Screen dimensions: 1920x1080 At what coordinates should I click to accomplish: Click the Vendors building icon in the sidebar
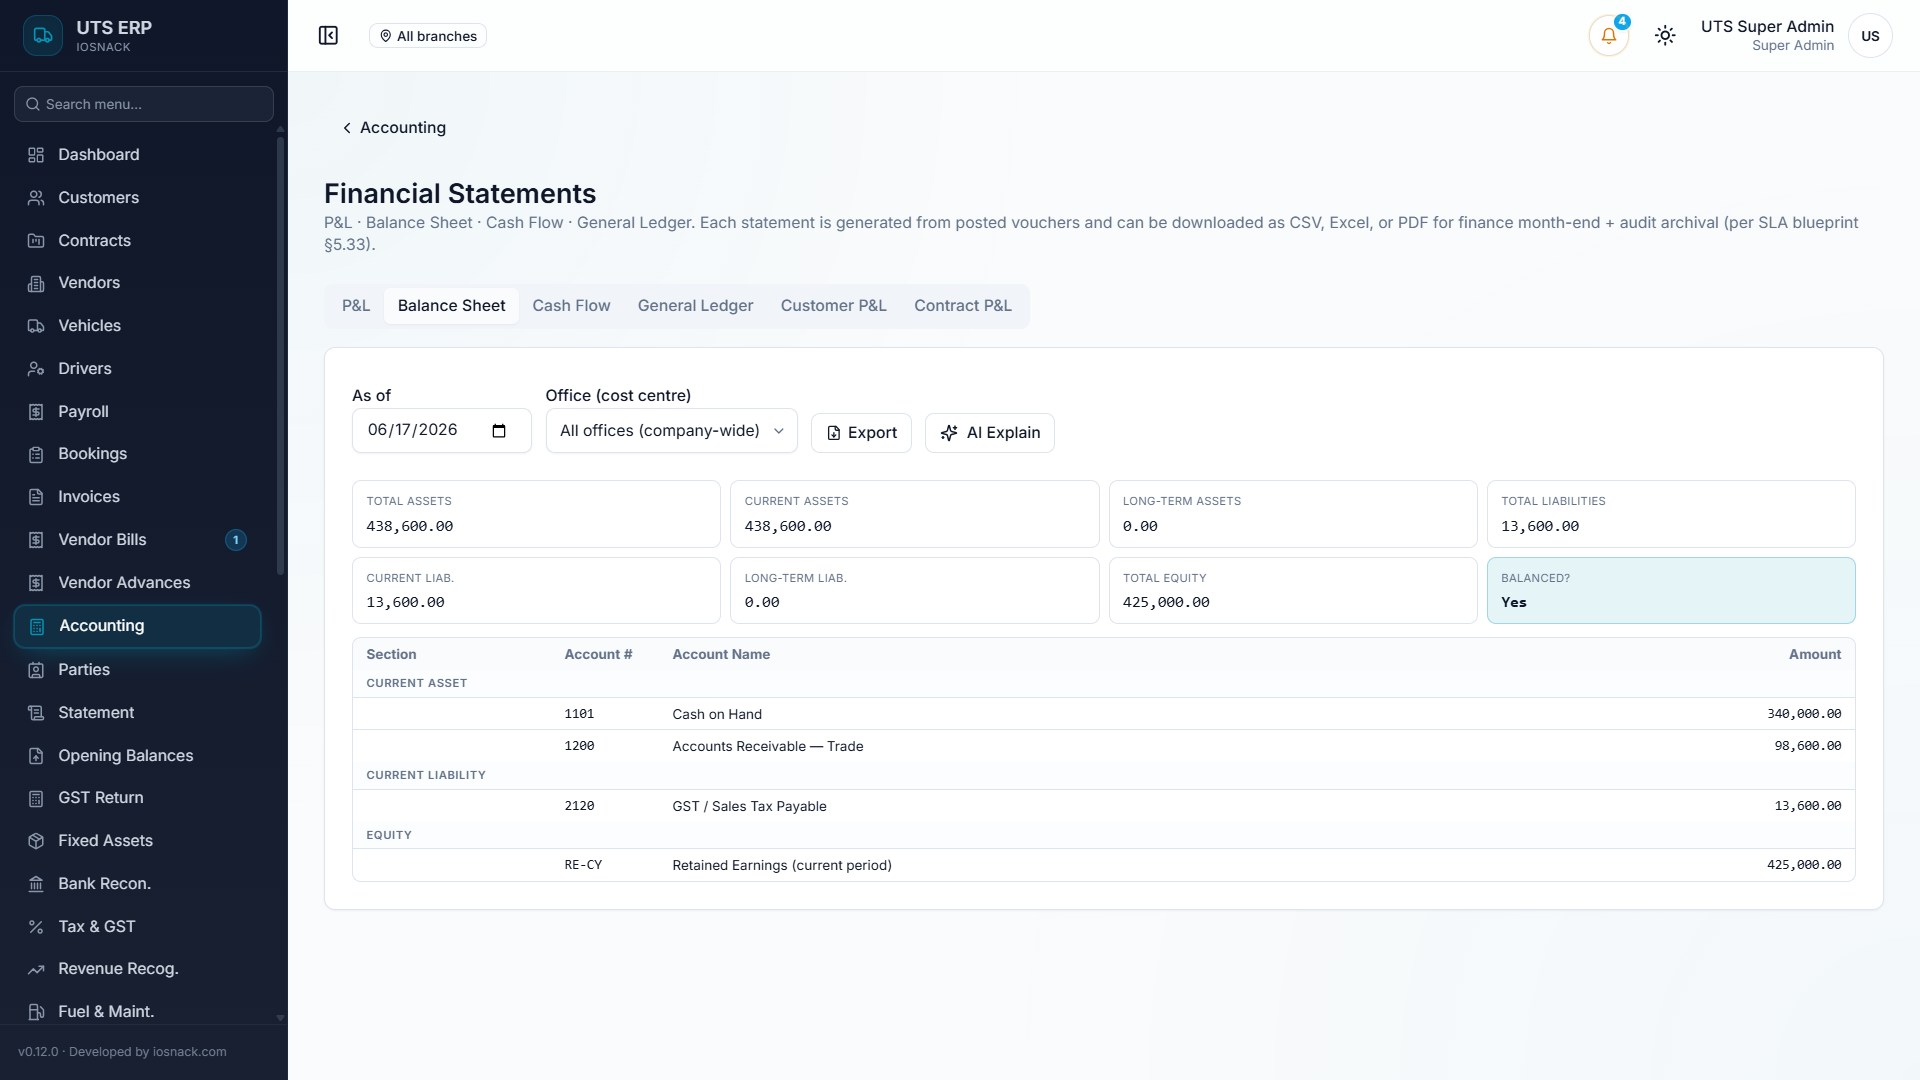coord(36,283)
